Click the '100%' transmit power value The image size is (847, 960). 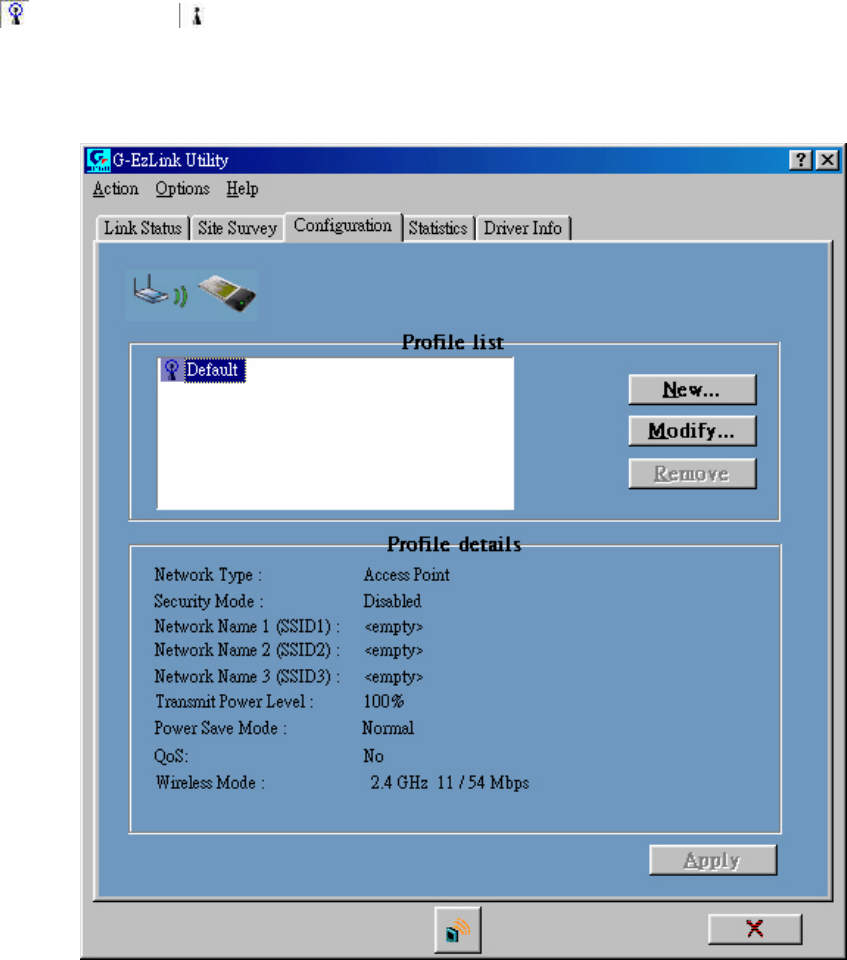tap(384, 702)
